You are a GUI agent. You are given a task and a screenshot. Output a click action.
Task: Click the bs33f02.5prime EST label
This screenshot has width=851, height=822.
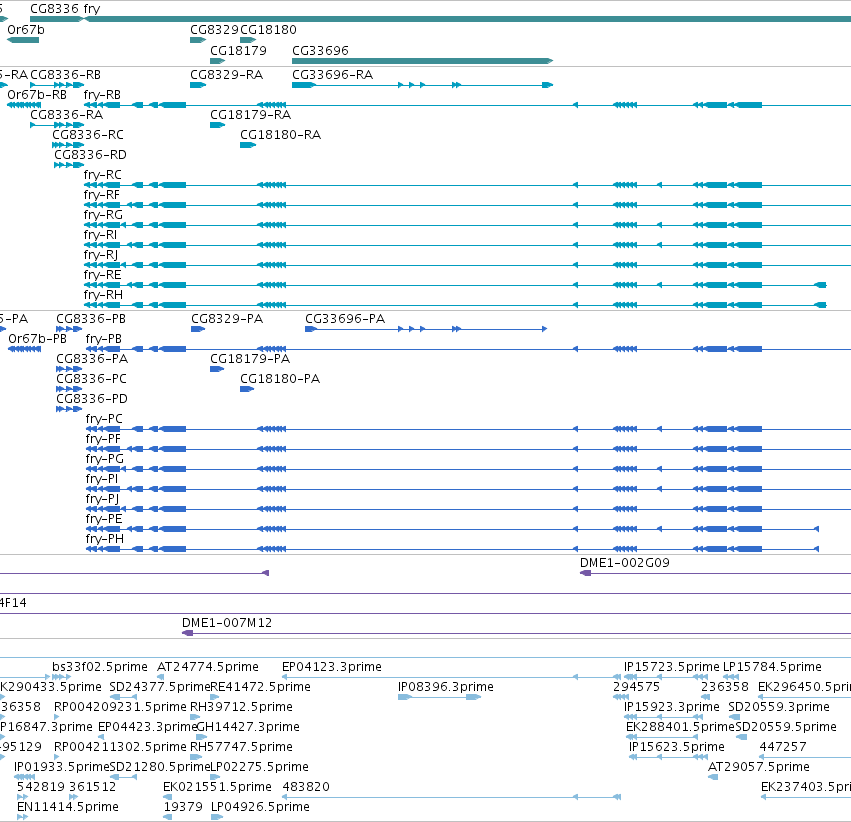click(100, 667)
